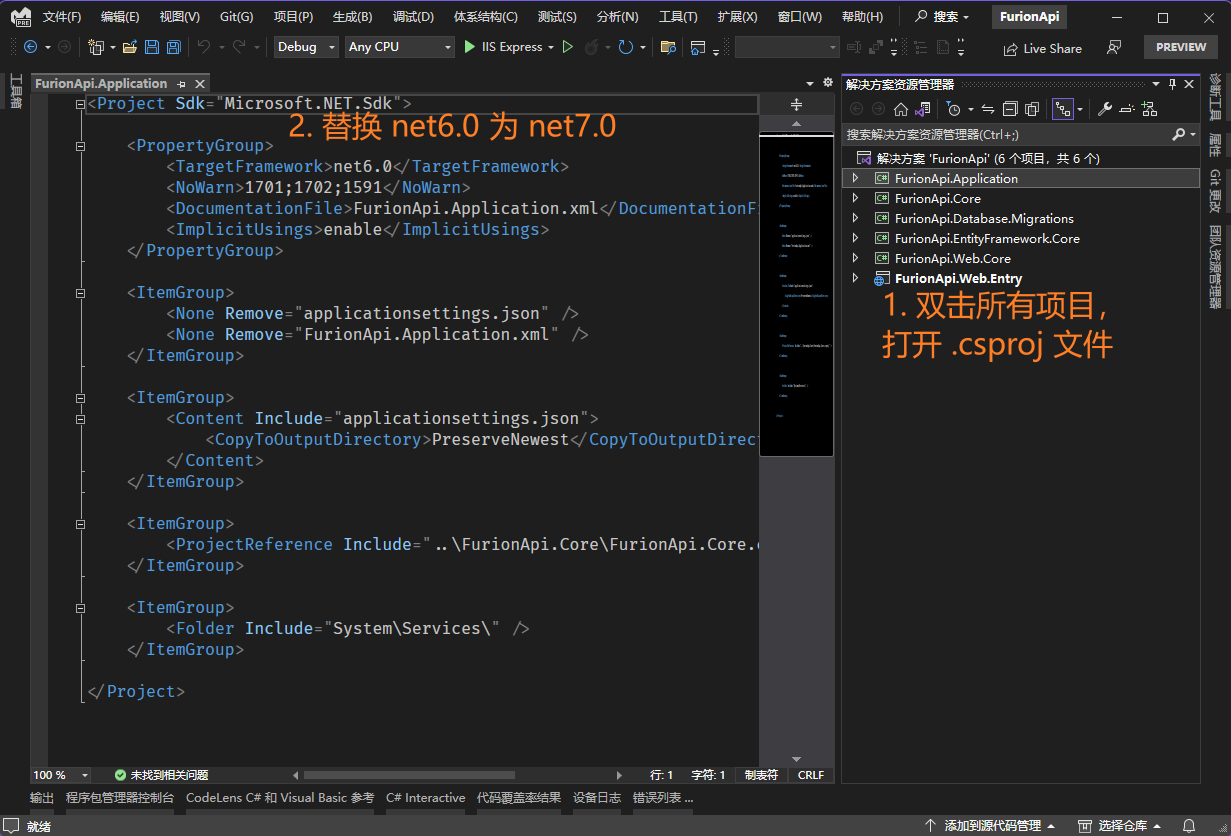The width and height of the screenshot is (1231, 836).
Task: Click the Find in Files icon
Action: pyautogui.click(x=668, y=47)
